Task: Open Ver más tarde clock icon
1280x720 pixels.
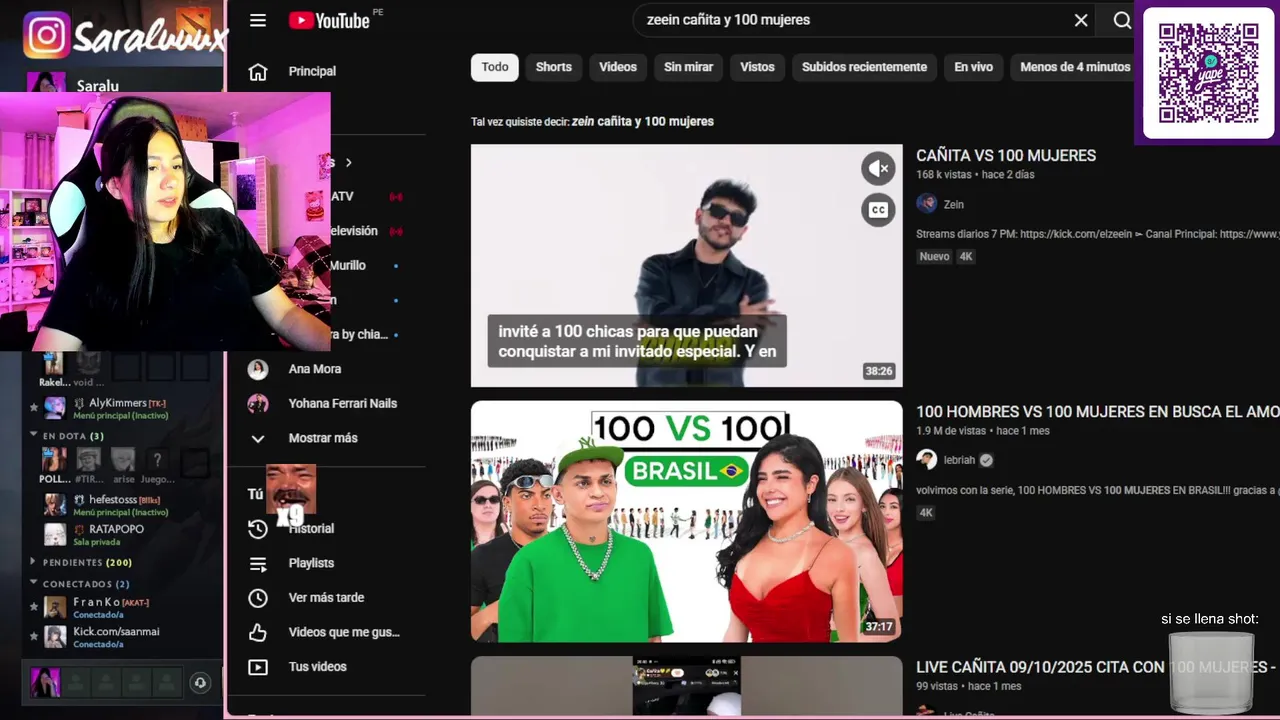Action: 258,598
